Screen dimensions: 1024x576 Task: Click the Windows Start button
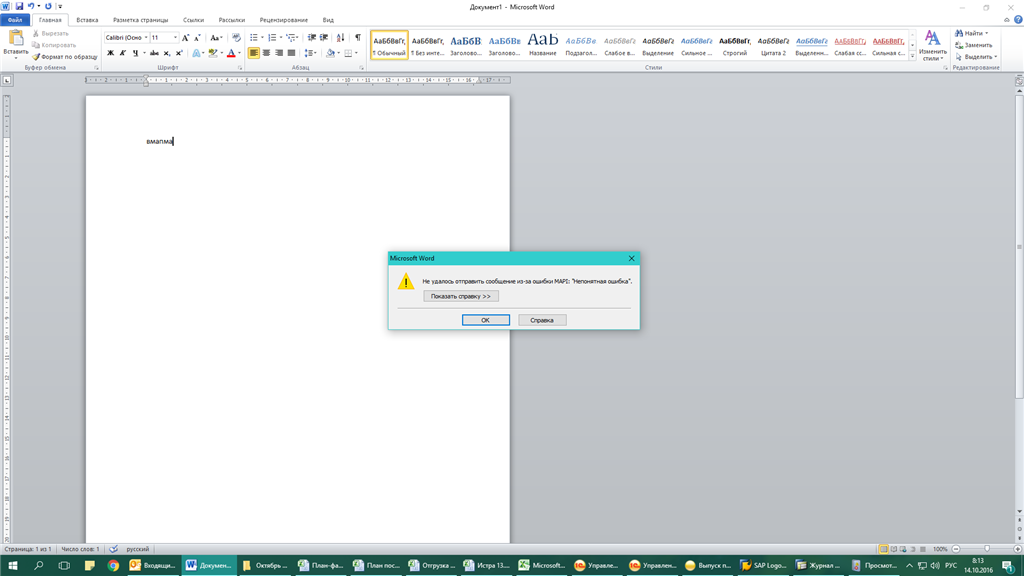pos(12,566)
